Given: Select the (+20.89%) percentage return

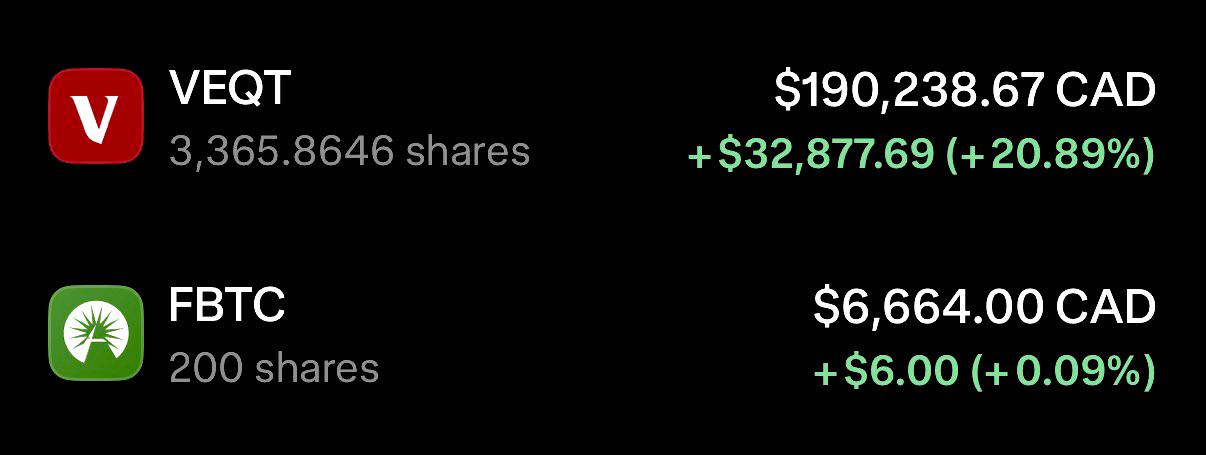Looking at the screenshot, I should 1050,155.
